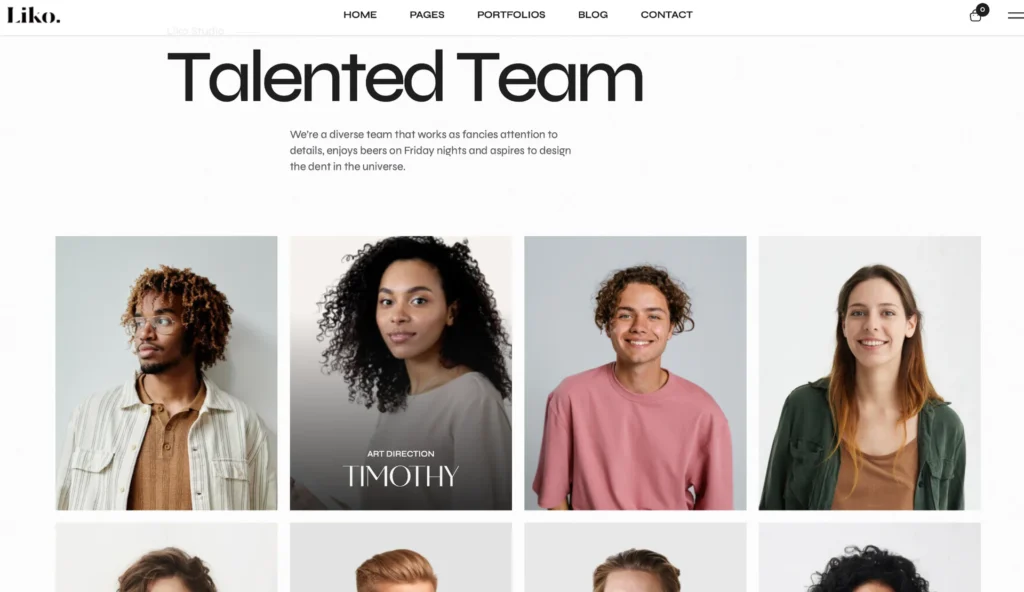Go to the Blog menu
Viewport: 1024px width, 592px height.
tap(593, 14)
